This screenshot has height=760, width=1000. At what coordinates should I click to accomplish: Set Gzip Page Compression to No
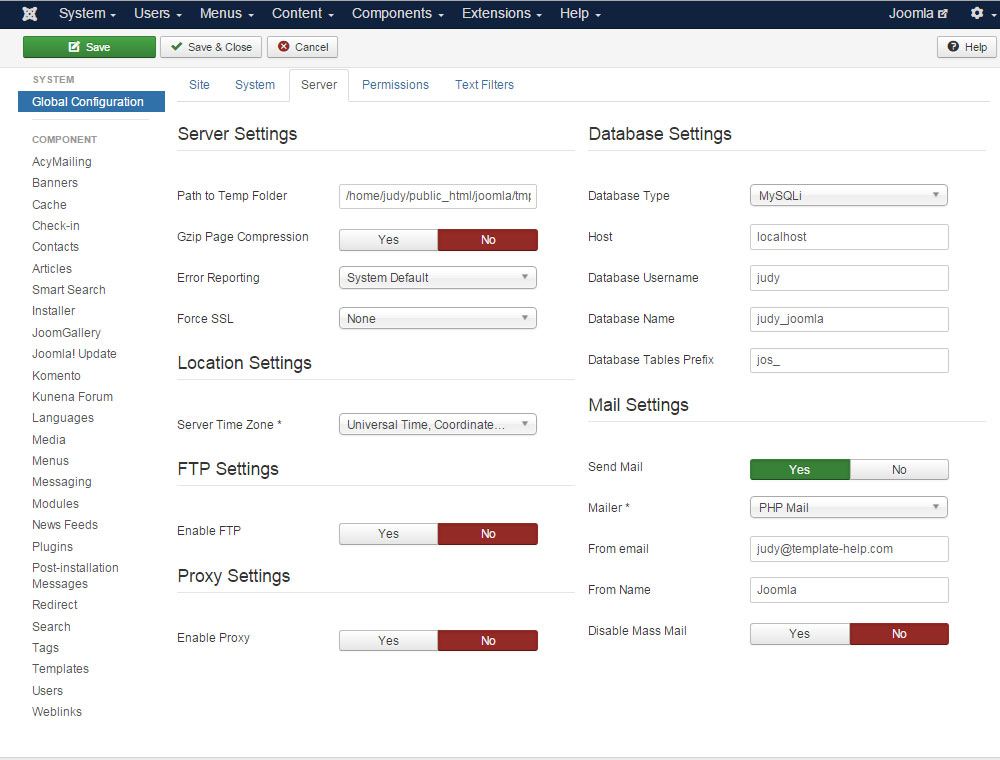488,240
